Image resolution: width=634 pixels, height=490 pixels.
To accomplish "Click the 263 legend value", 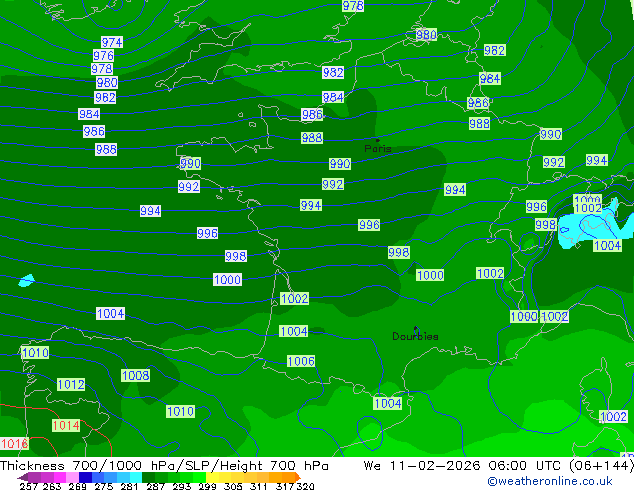I will (52, 486).
